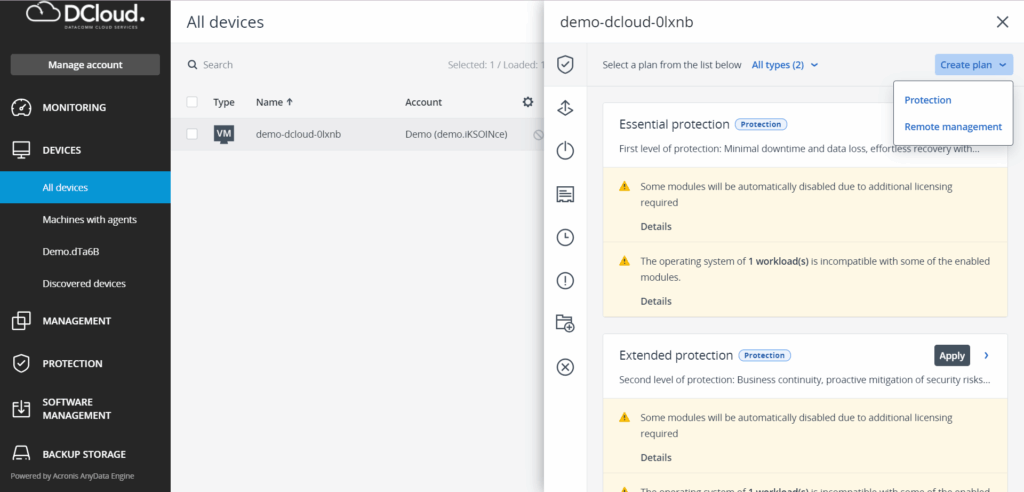
Task: Click the add to group folder icon
Action: point(565,323)
